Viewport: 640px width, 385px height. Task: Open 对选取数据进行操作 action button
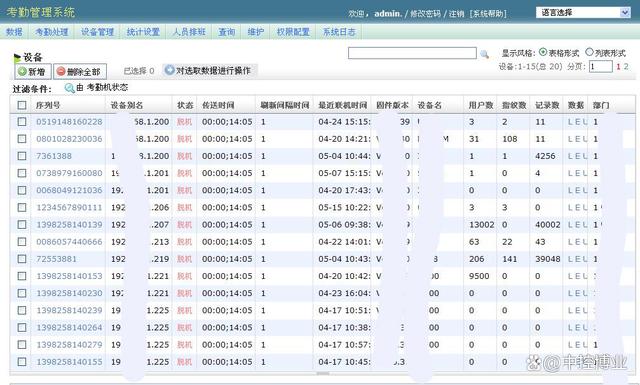pyautogui.click(x=209, y=71)
